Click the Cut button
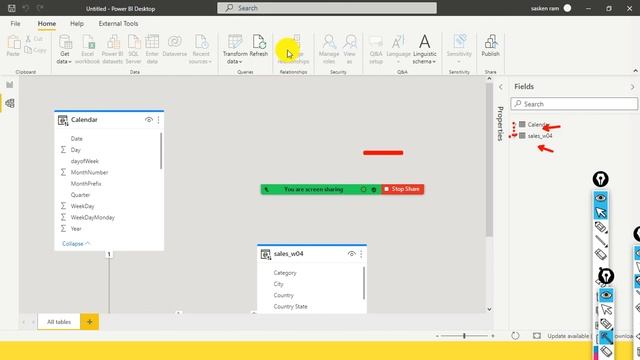 34,39
